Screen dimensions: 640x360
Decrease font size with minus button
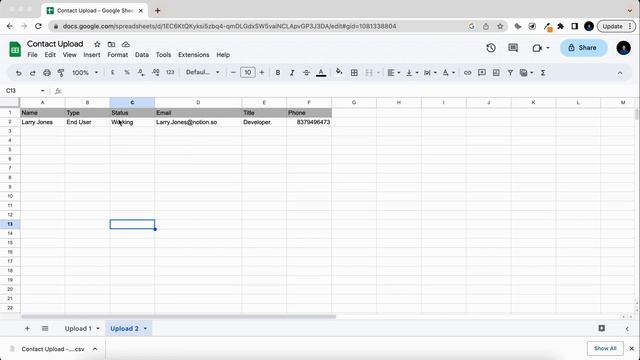click(233, 73)
